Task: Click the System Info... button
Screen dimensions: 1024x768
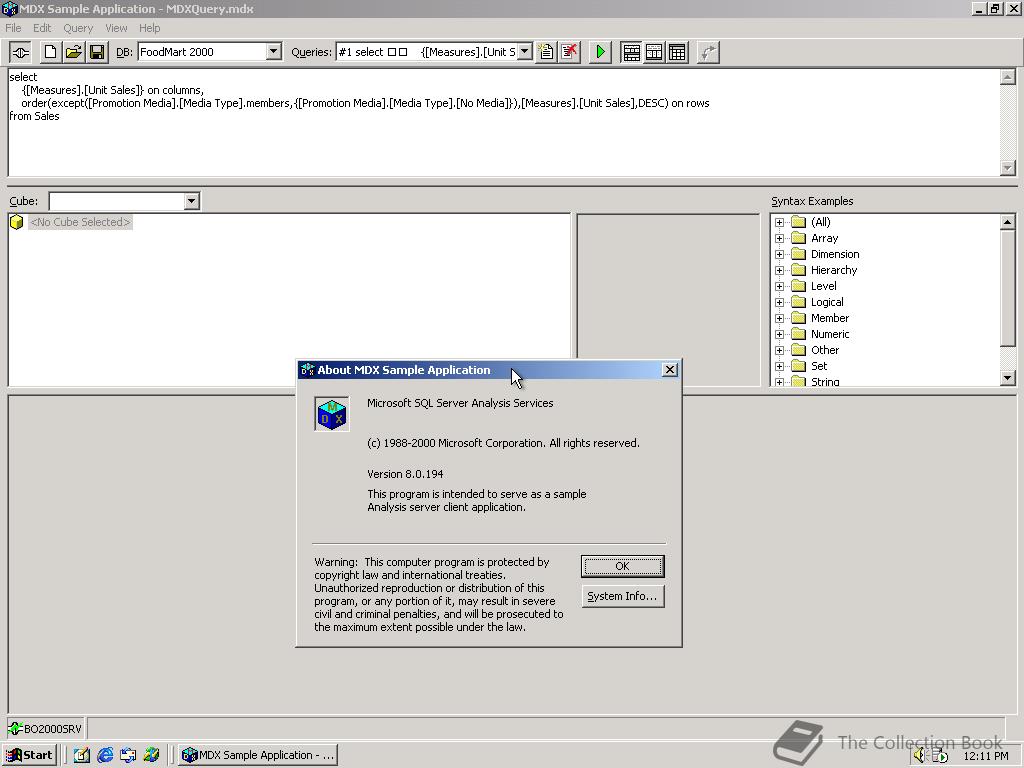Action: tap(622, 596)
